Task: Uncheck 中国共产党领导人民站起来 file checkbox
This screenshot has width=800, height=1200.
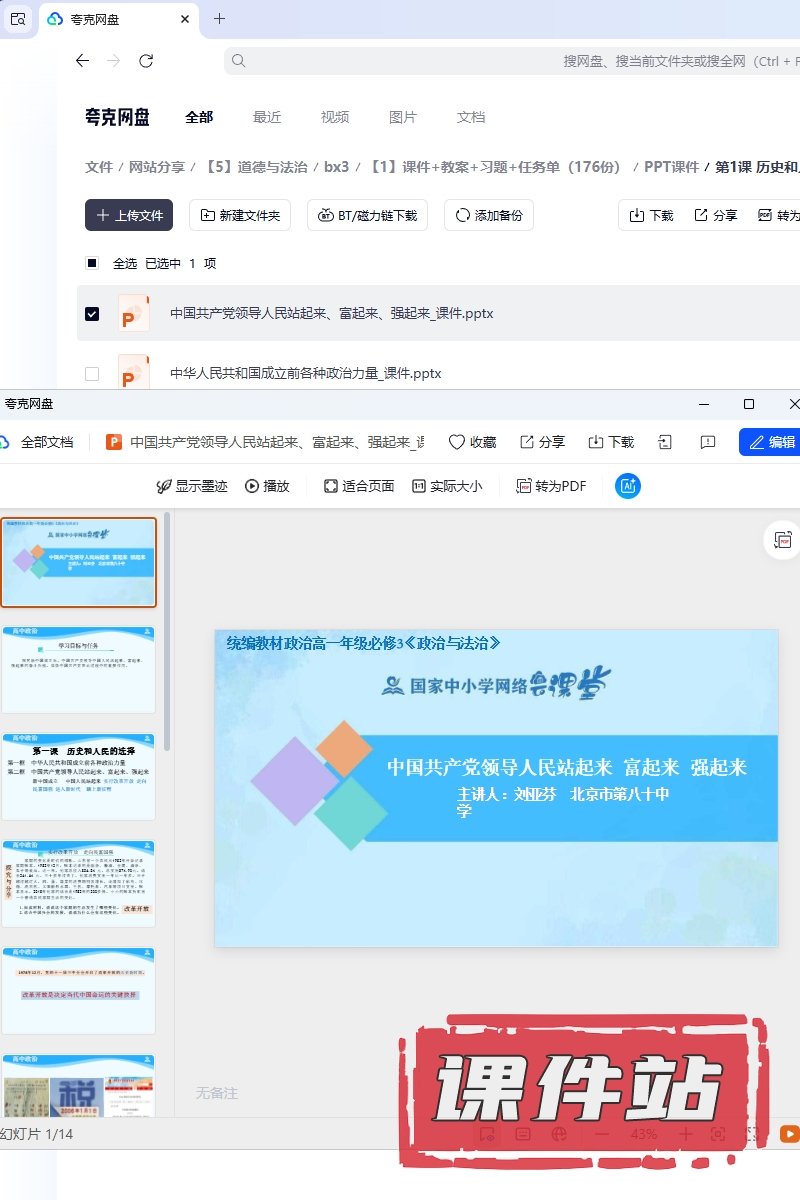Action: [92, 314]
